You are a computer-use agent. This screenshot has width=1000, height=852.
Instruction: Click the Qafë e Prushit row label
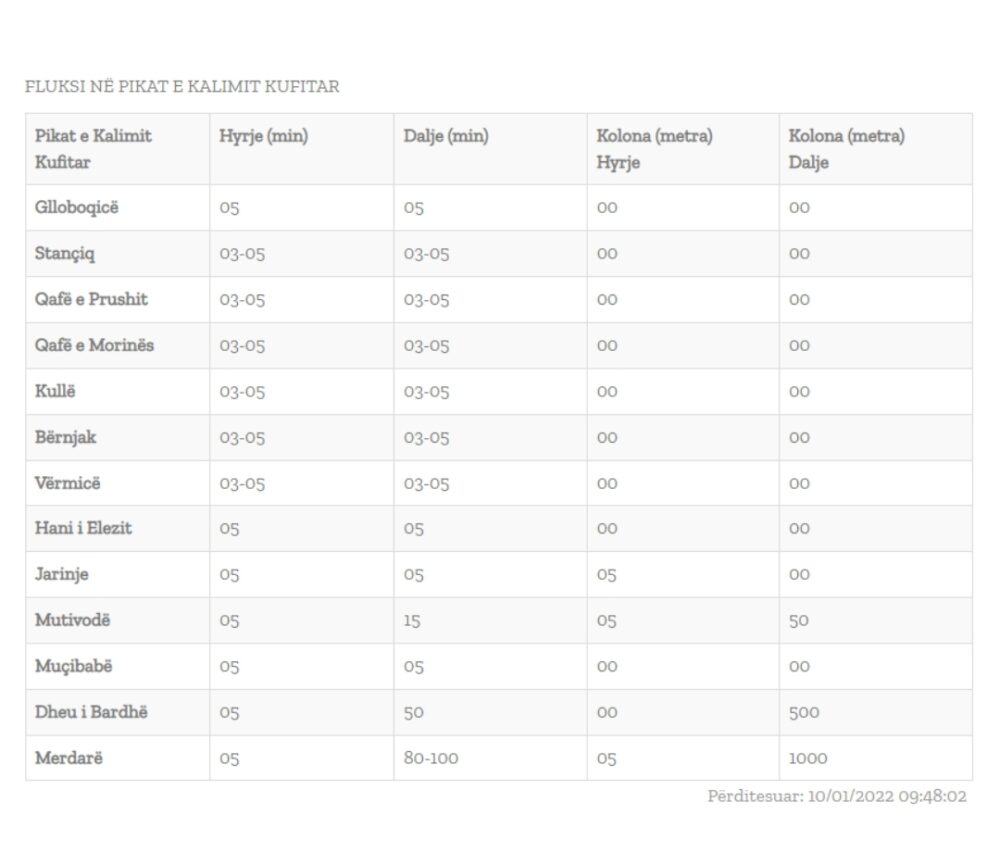coord(91,299)
